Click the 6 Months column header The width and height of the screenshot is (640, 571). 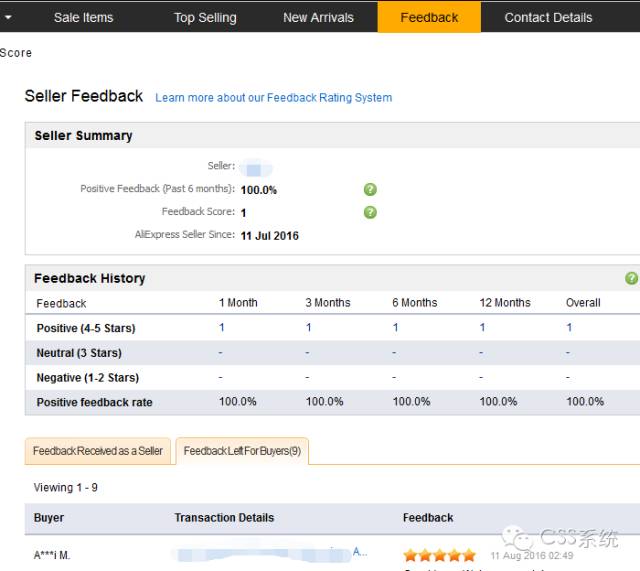415,303
